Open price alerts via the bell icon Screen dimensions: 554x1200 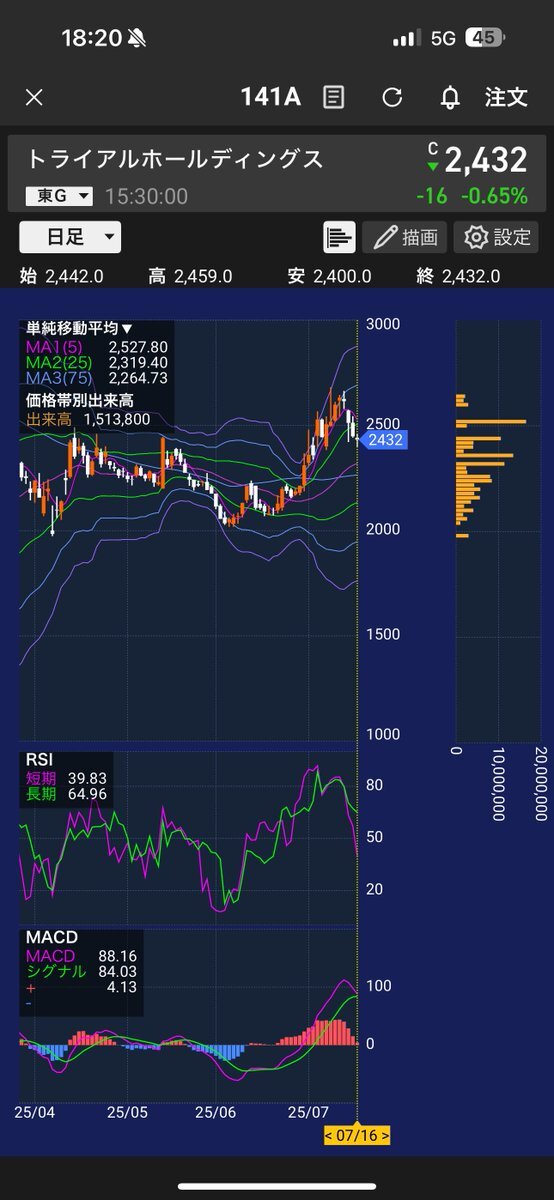(x=451, y=97)
